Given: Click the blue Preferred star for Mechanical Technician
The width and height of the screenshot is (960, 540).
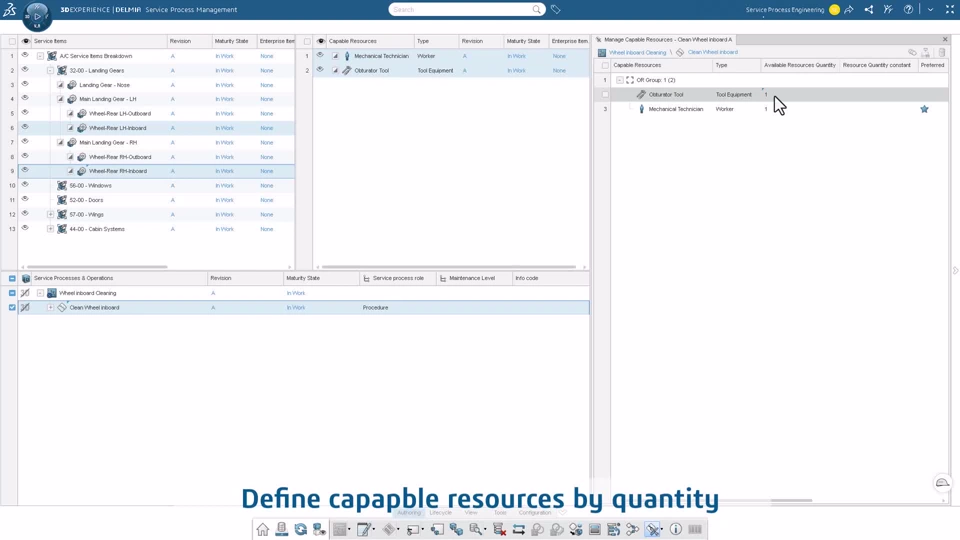Looking at the screenshot, I should 924,109.
